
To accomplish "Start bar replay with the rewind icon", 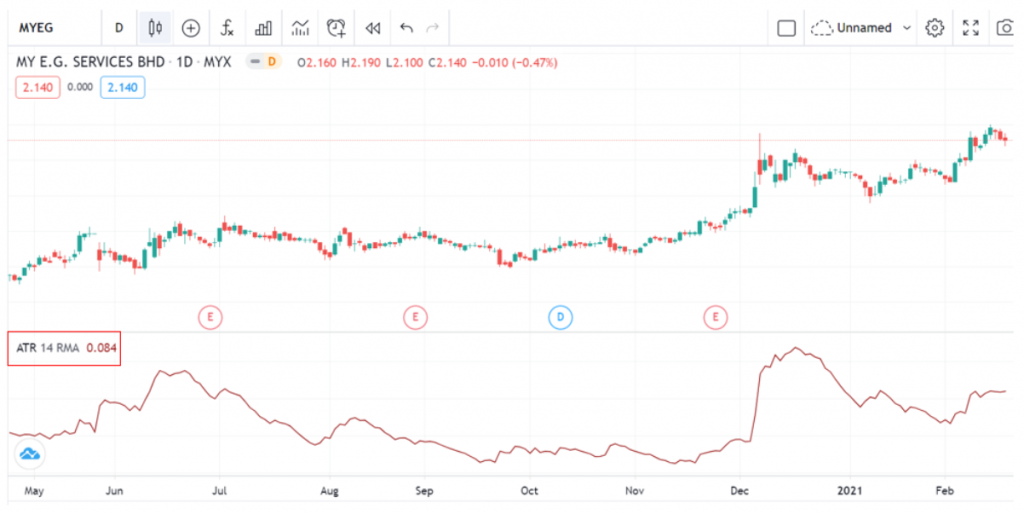I will 372,28.
